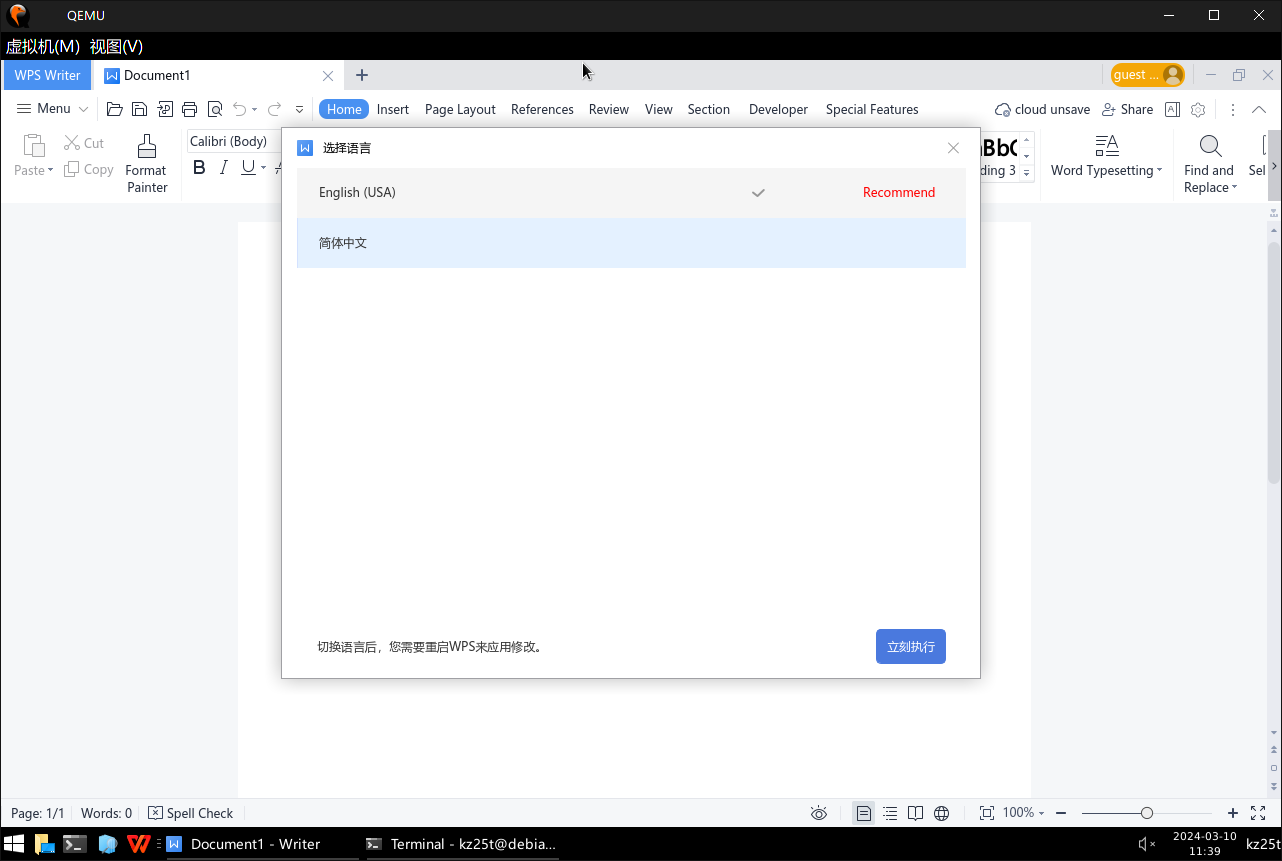Image resolution: width=1282 pixels, height=861 pixels.
Task: Collapse the ribbon with chevron up
Action: pyautogui.click(x=1259, y=109)
